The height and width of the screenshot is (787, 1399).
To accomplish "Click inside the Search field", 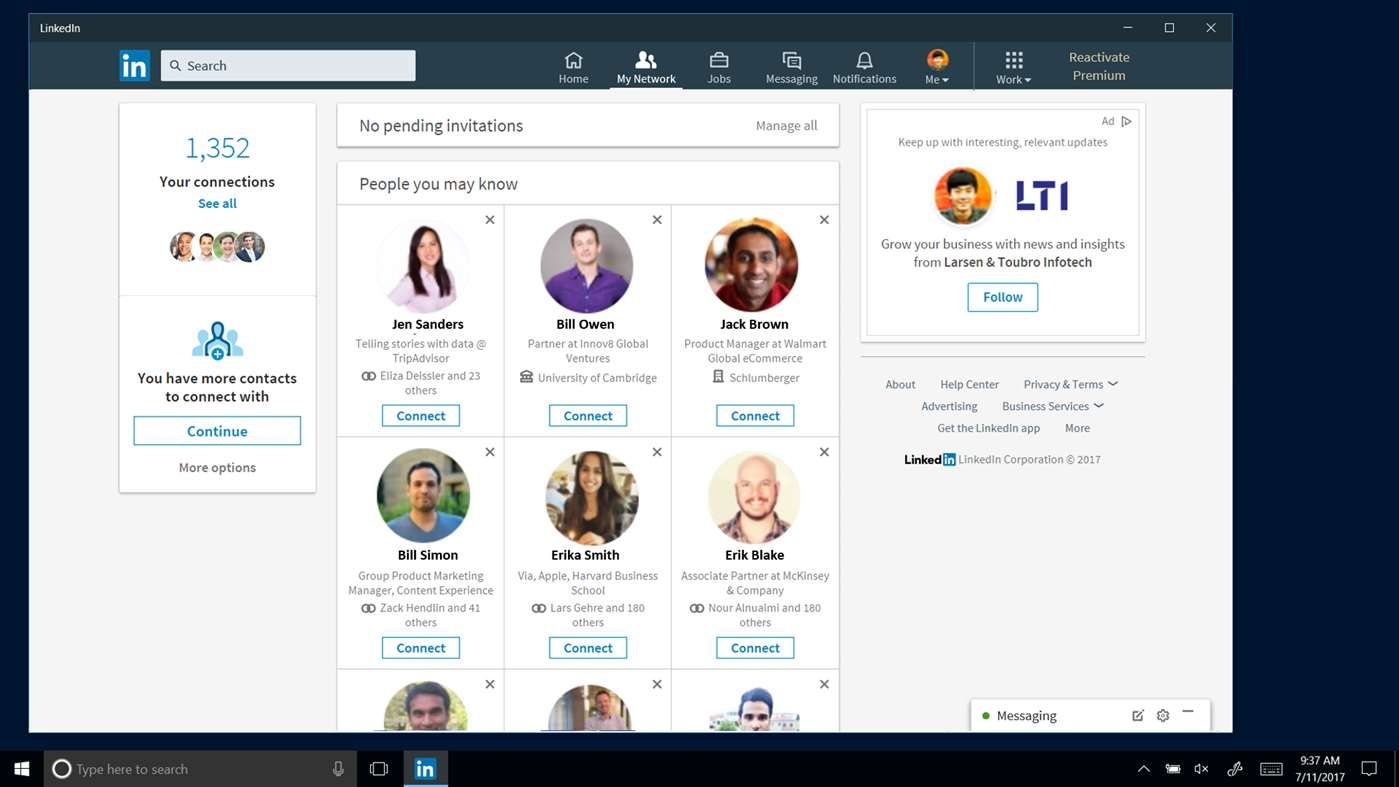I will coord(288,64).
